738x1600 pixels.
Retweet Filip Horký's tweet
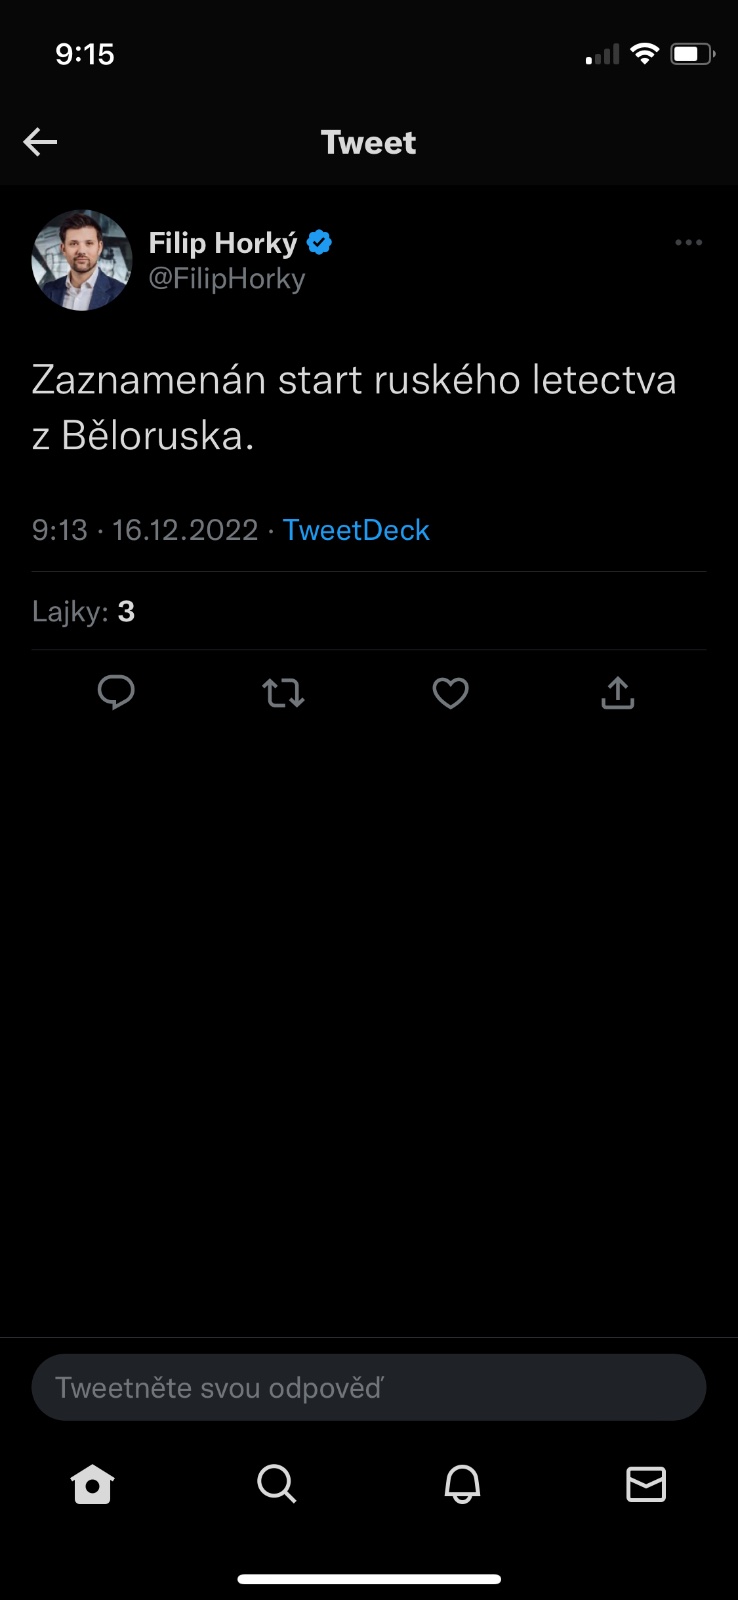[x=283, y=693]
